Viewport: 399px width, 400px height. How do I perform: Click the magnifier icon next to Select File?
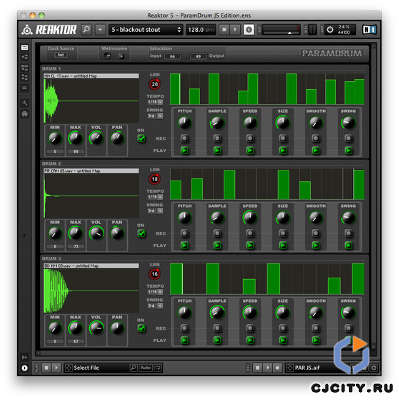[133, 368]
